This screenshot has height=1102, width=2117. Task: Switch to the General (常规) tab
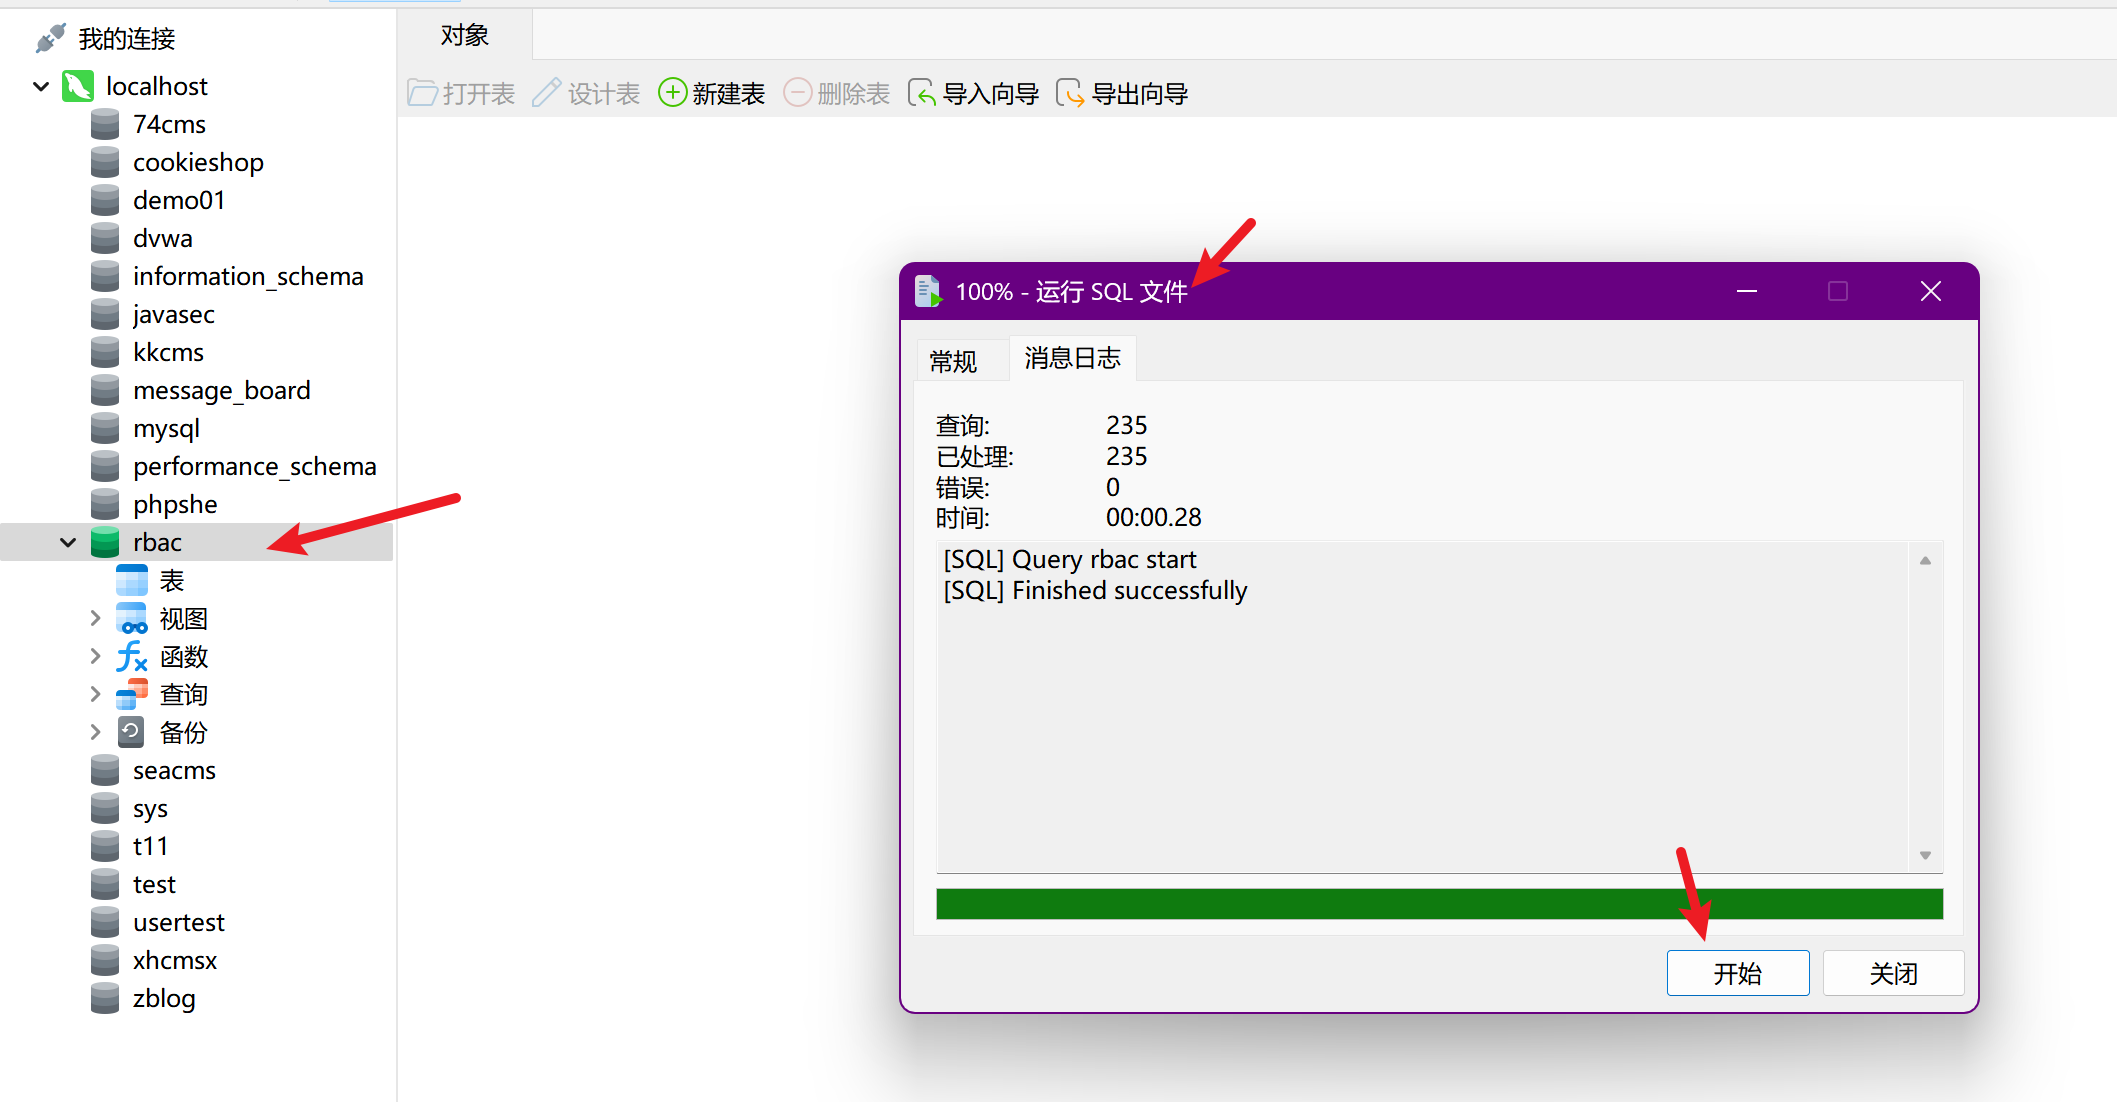pyautogui.click(x=953, y=360)
